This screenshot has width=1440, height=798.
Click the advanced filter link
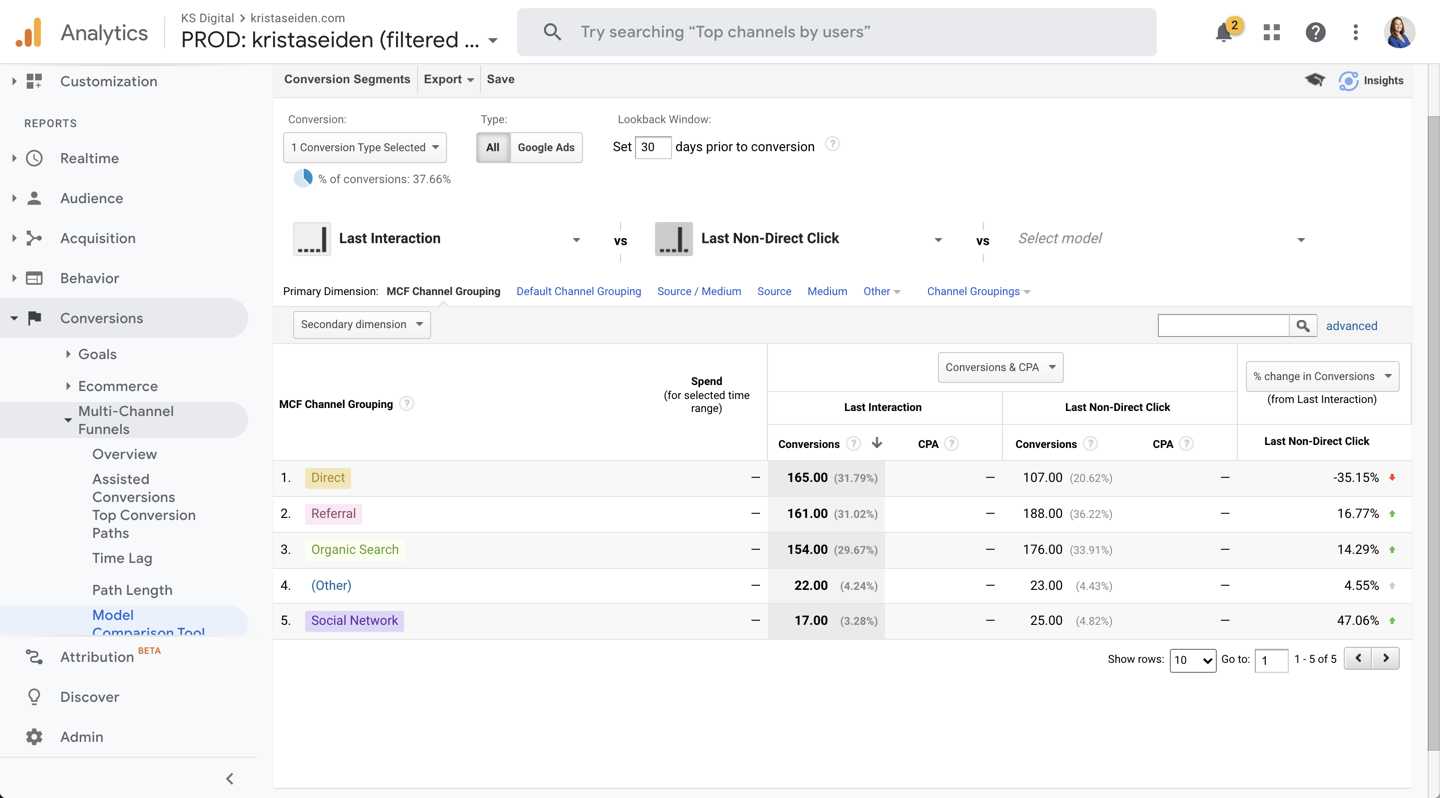(x=1351, y=326)
